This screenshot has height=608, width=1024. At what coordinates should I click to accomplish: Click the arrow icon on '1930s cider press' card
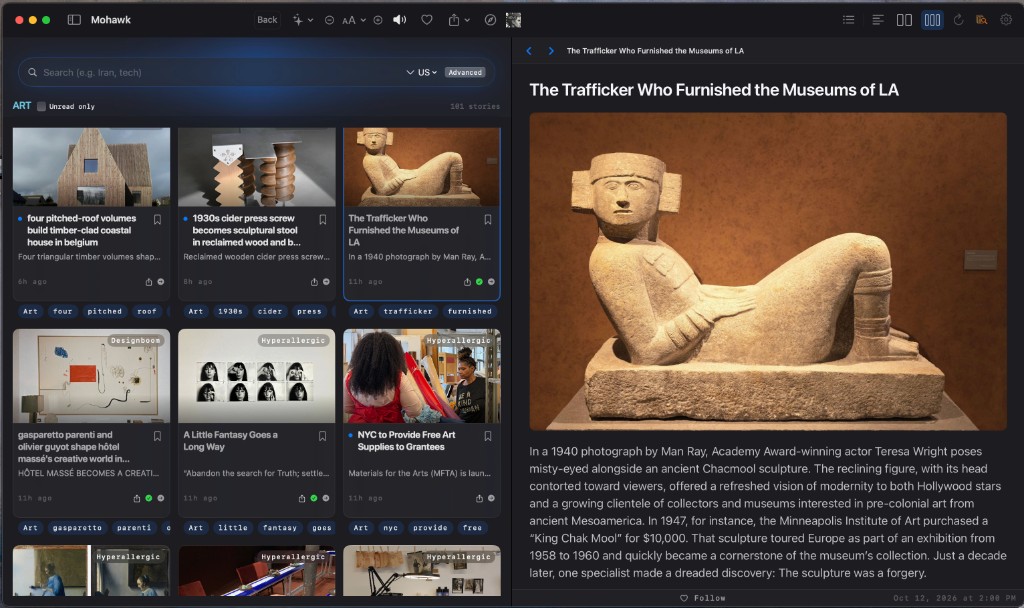(x=326, y=281)
